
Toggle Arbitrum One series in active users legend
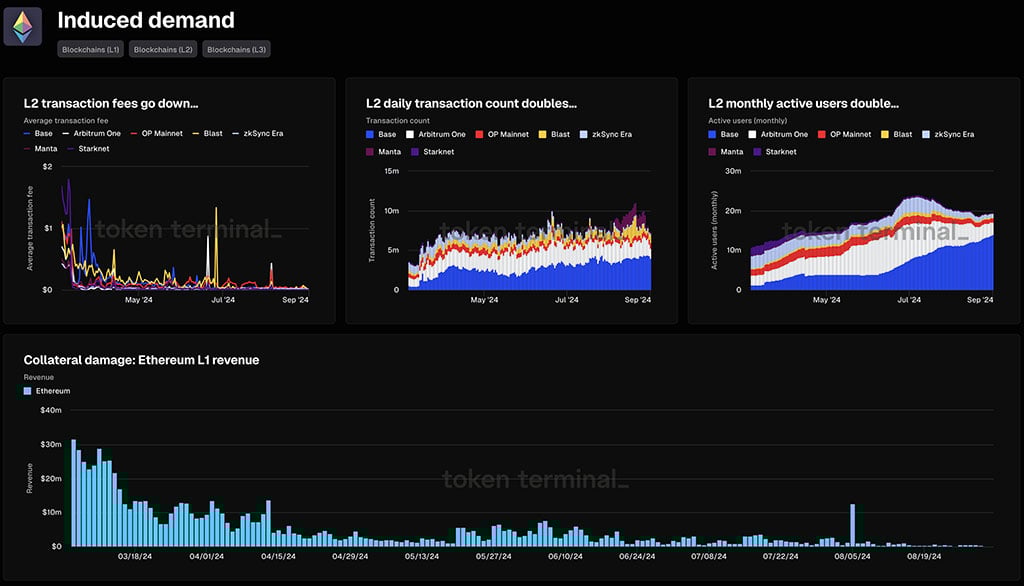coord(778,135)
